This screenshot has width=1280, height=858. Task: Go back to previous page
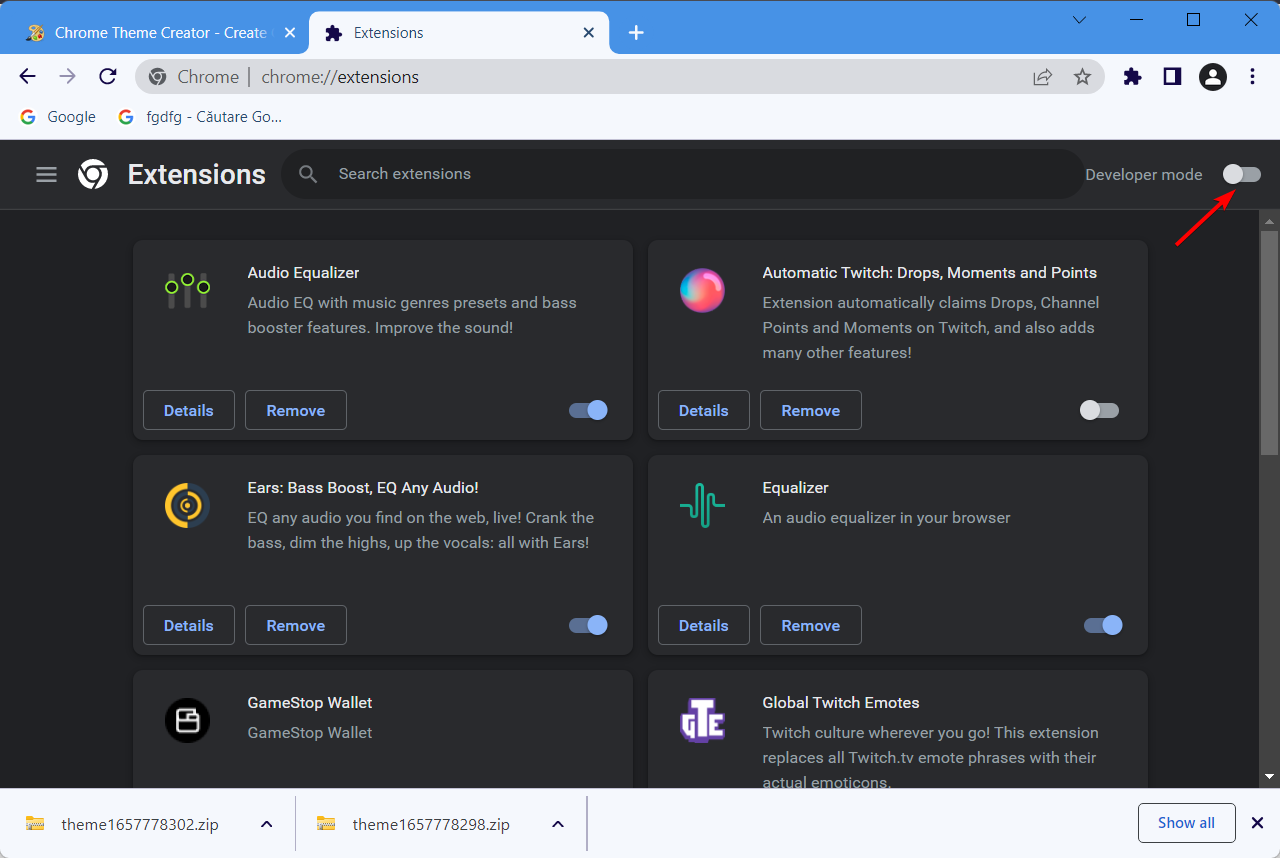(x=27, y=77)
